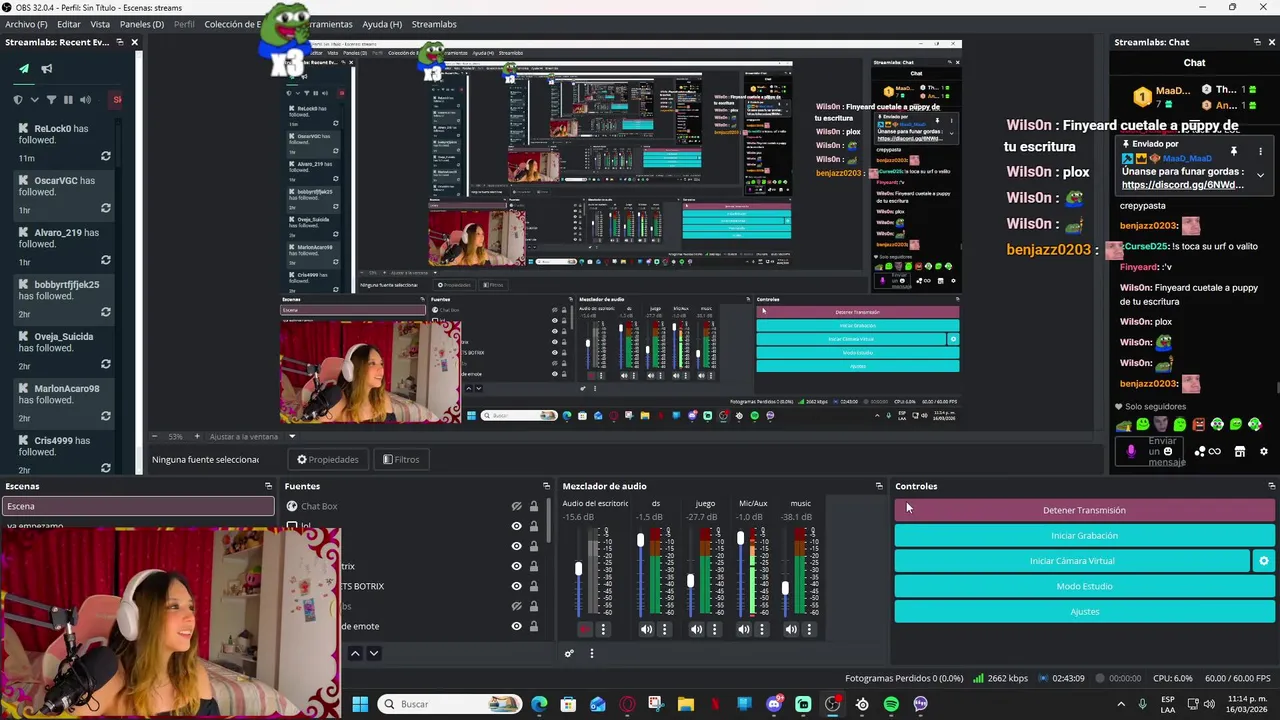The image size is (1280, 720).
Task: Click Detener Transmisión to stop streaming
Action: point(1084,510)
